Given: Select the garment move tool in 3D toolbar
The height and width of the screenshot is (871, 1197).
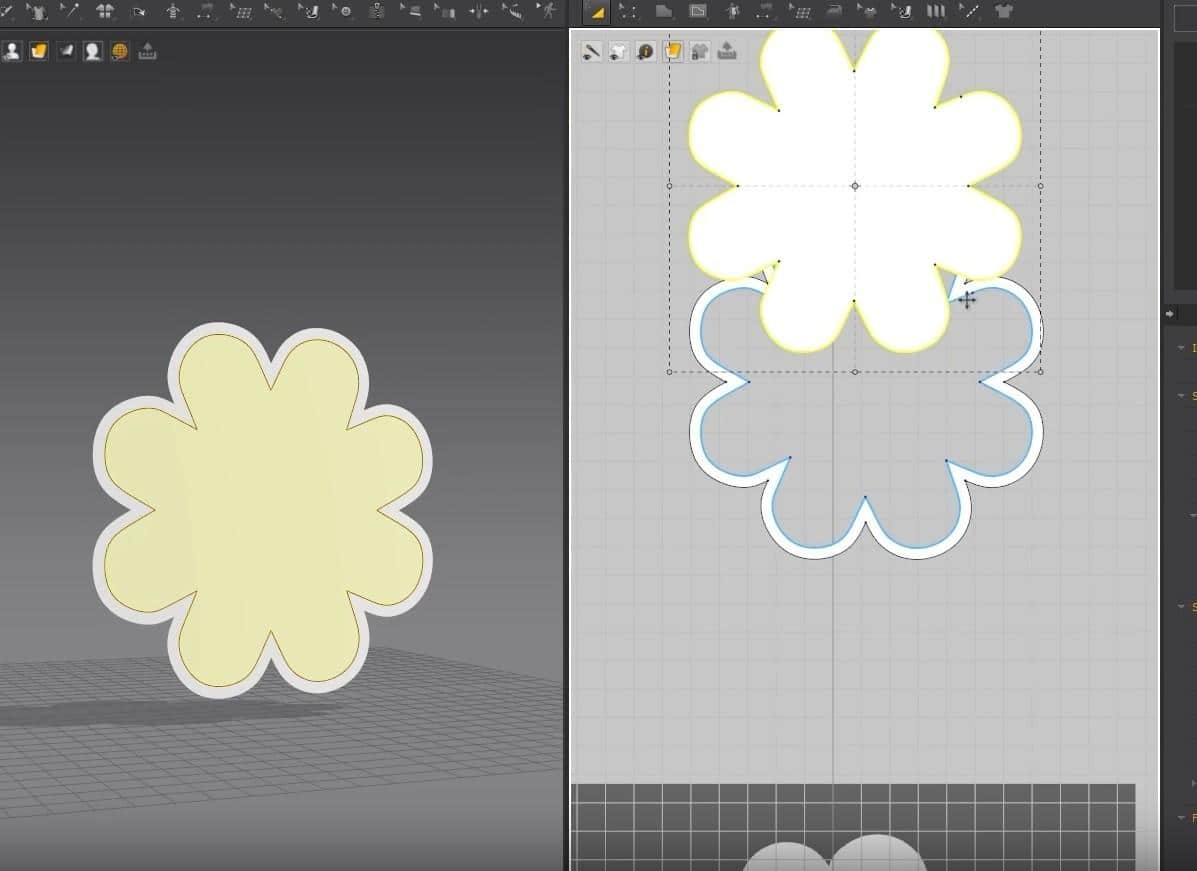Looking at the screenshot, I should (x=36, y=11).
